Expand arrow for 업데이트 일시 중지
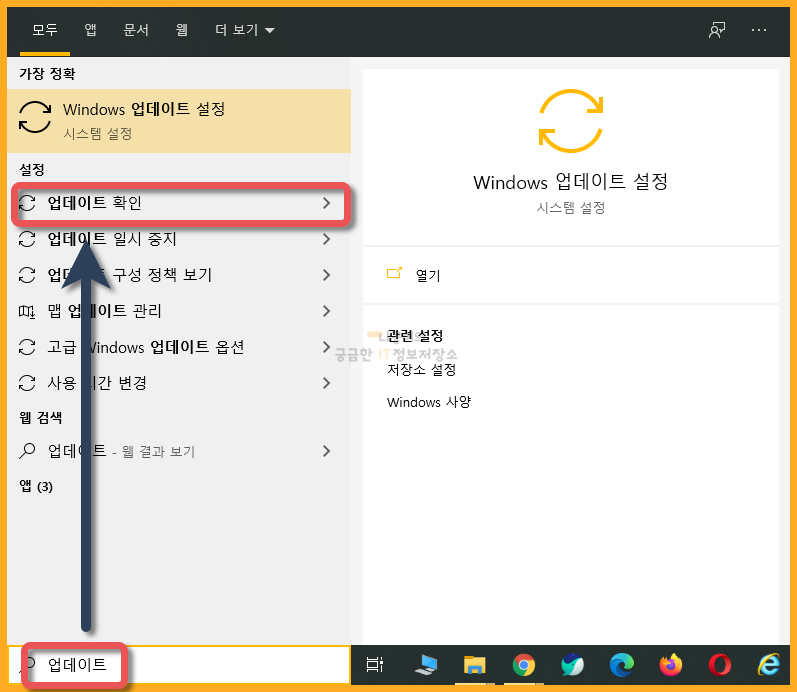This screenshot has width=797, height=692. pos(326,239)
